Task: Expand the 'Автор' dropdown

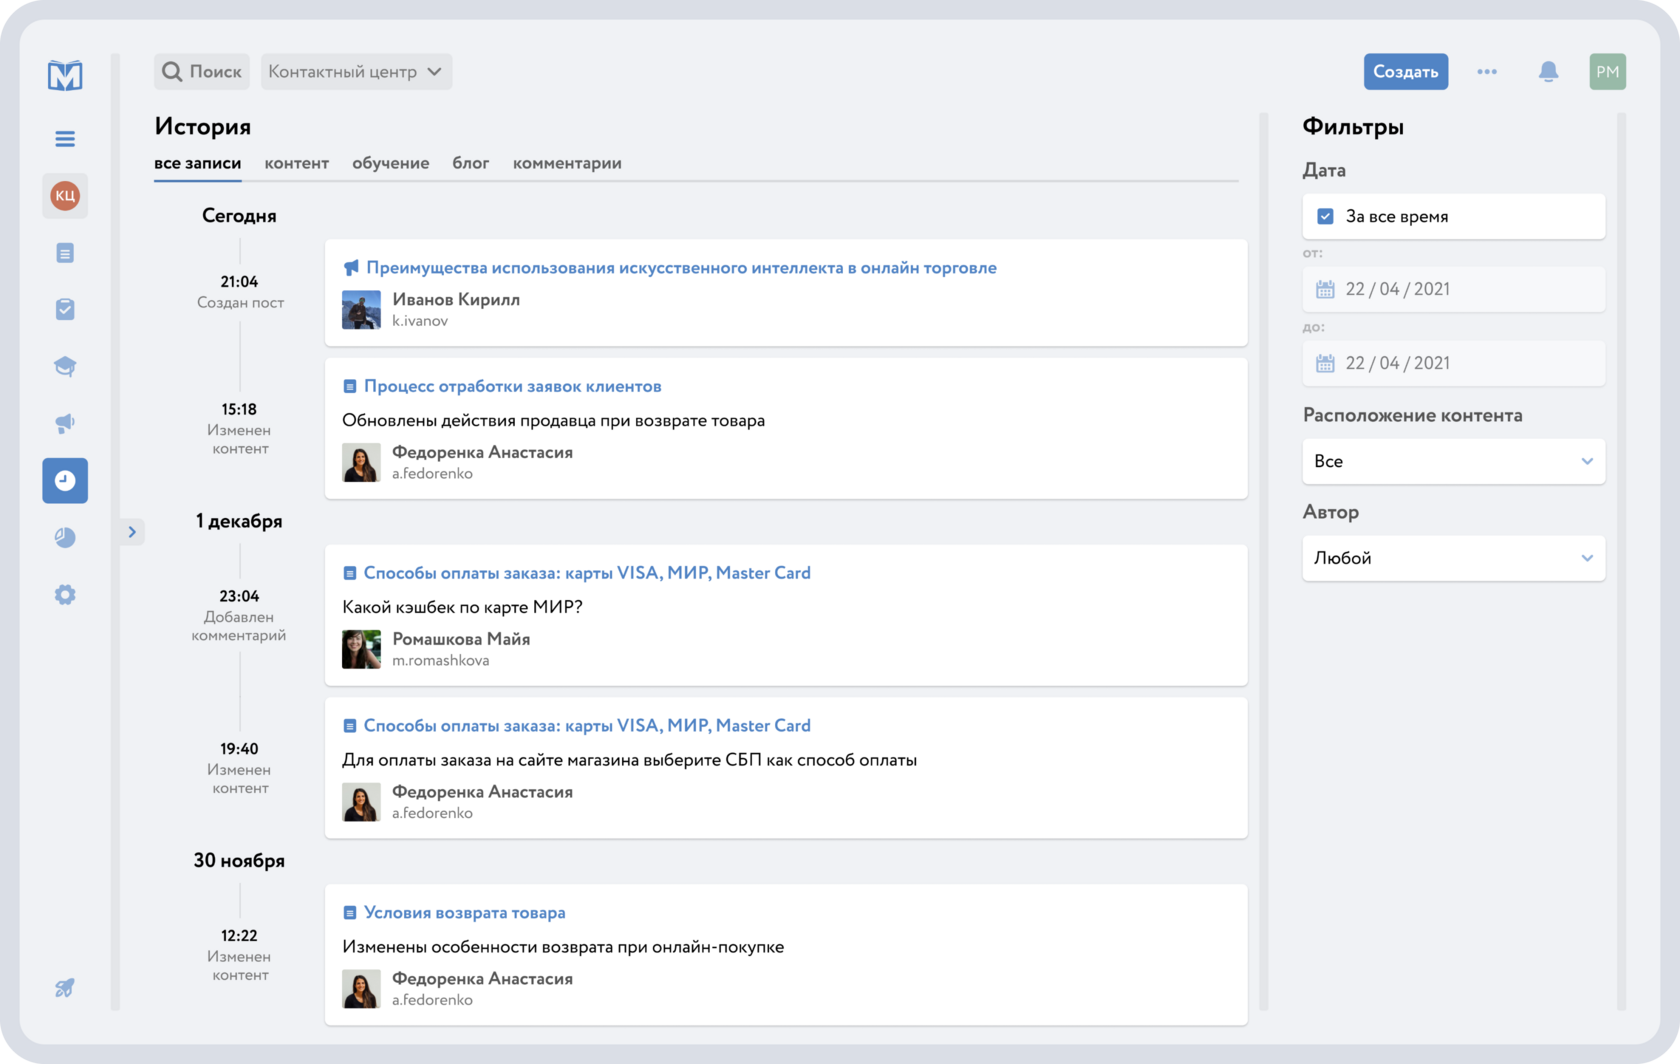Action: (1453, 558)
